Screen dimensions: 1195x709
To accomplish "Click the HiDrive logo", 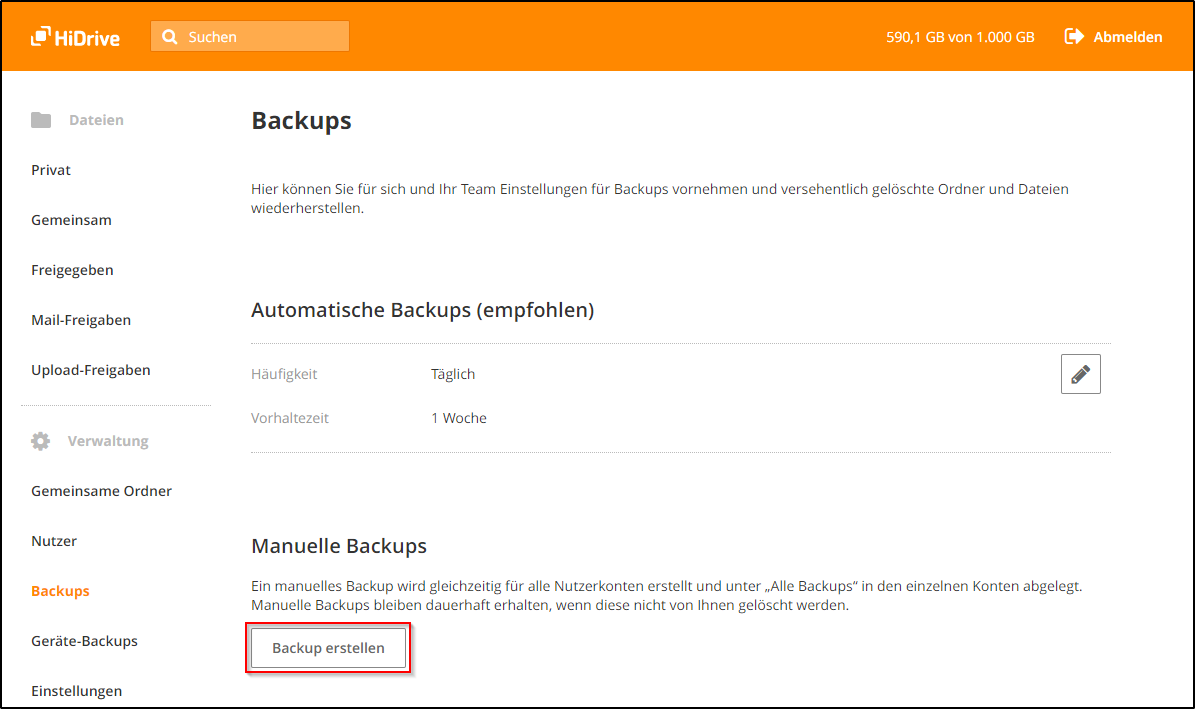I will [75, 37].
